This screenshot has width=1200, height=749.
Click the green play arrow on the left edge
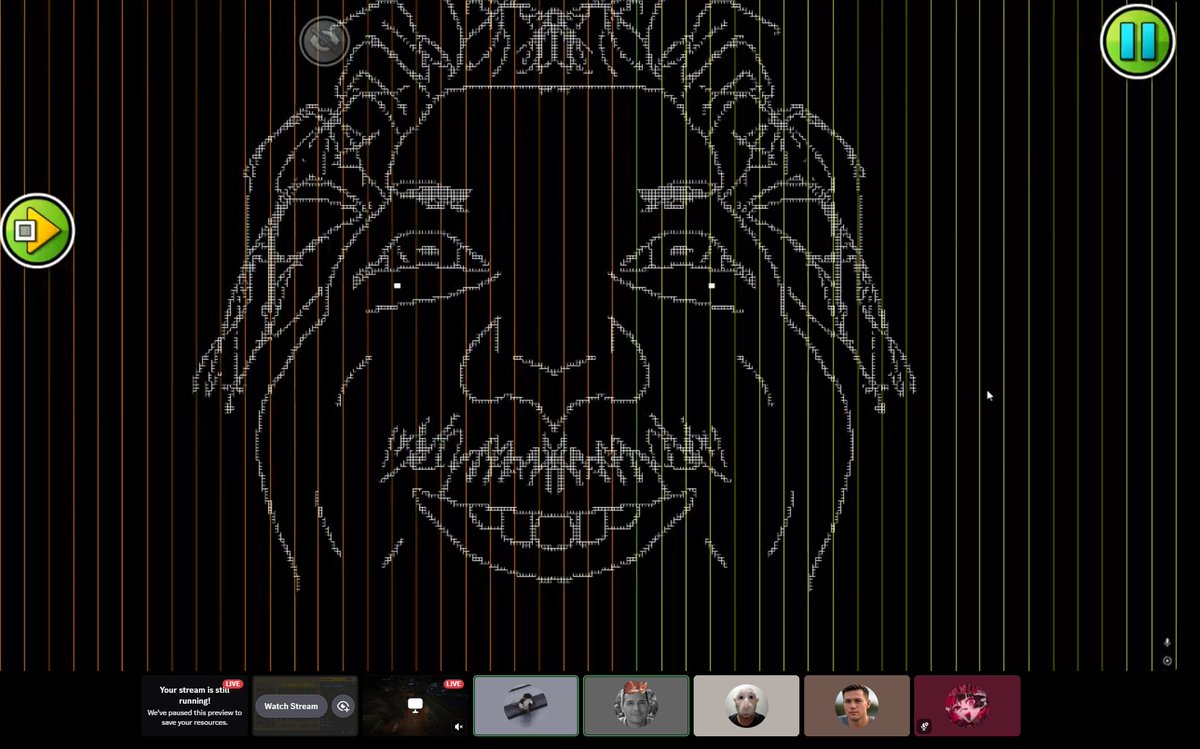[38, 229]
